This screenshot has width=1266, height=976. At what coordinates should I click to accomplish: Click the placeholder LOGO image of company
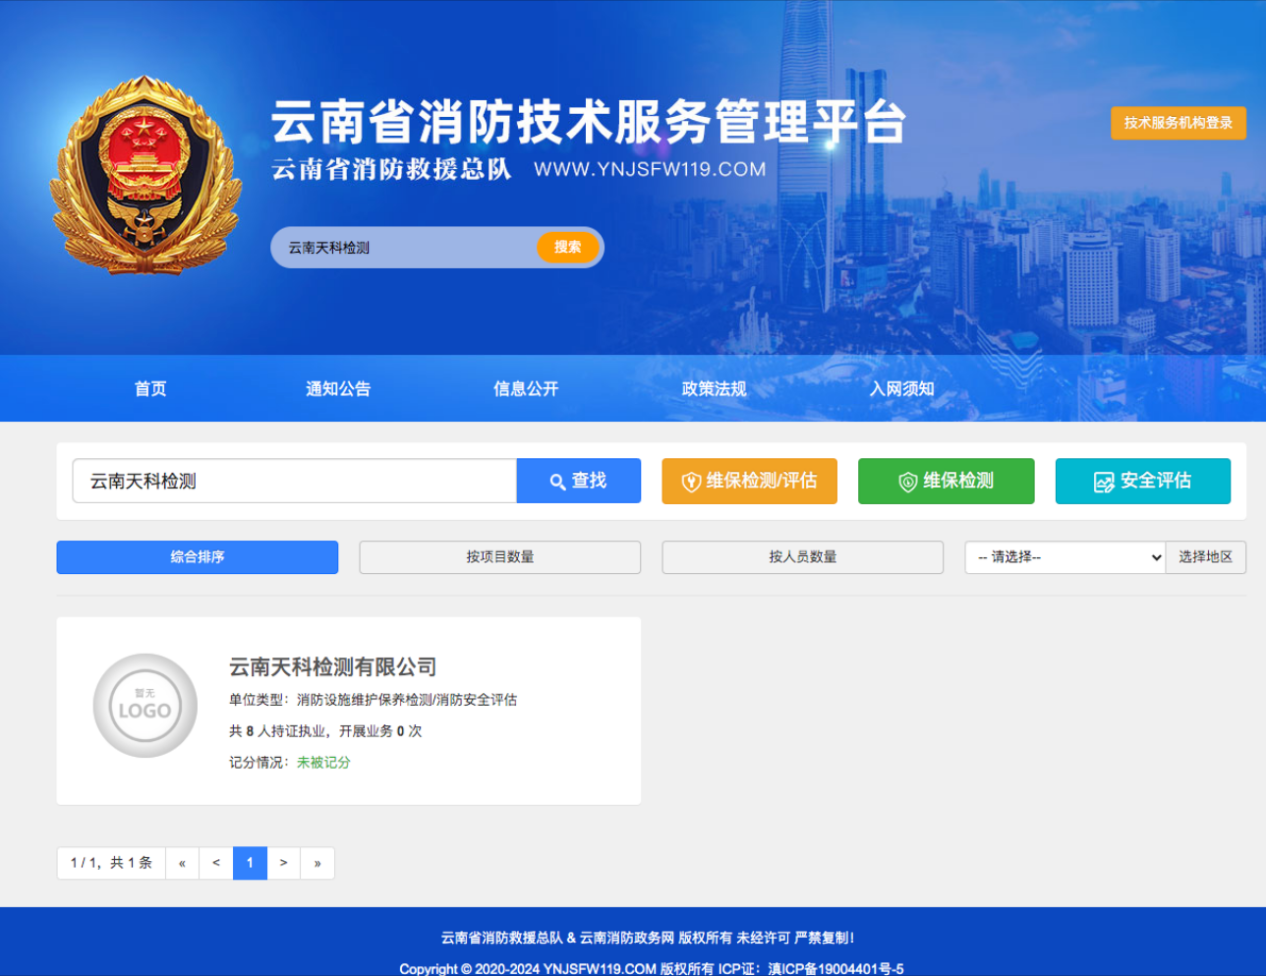pyautogui.click(x=145, y=706)
